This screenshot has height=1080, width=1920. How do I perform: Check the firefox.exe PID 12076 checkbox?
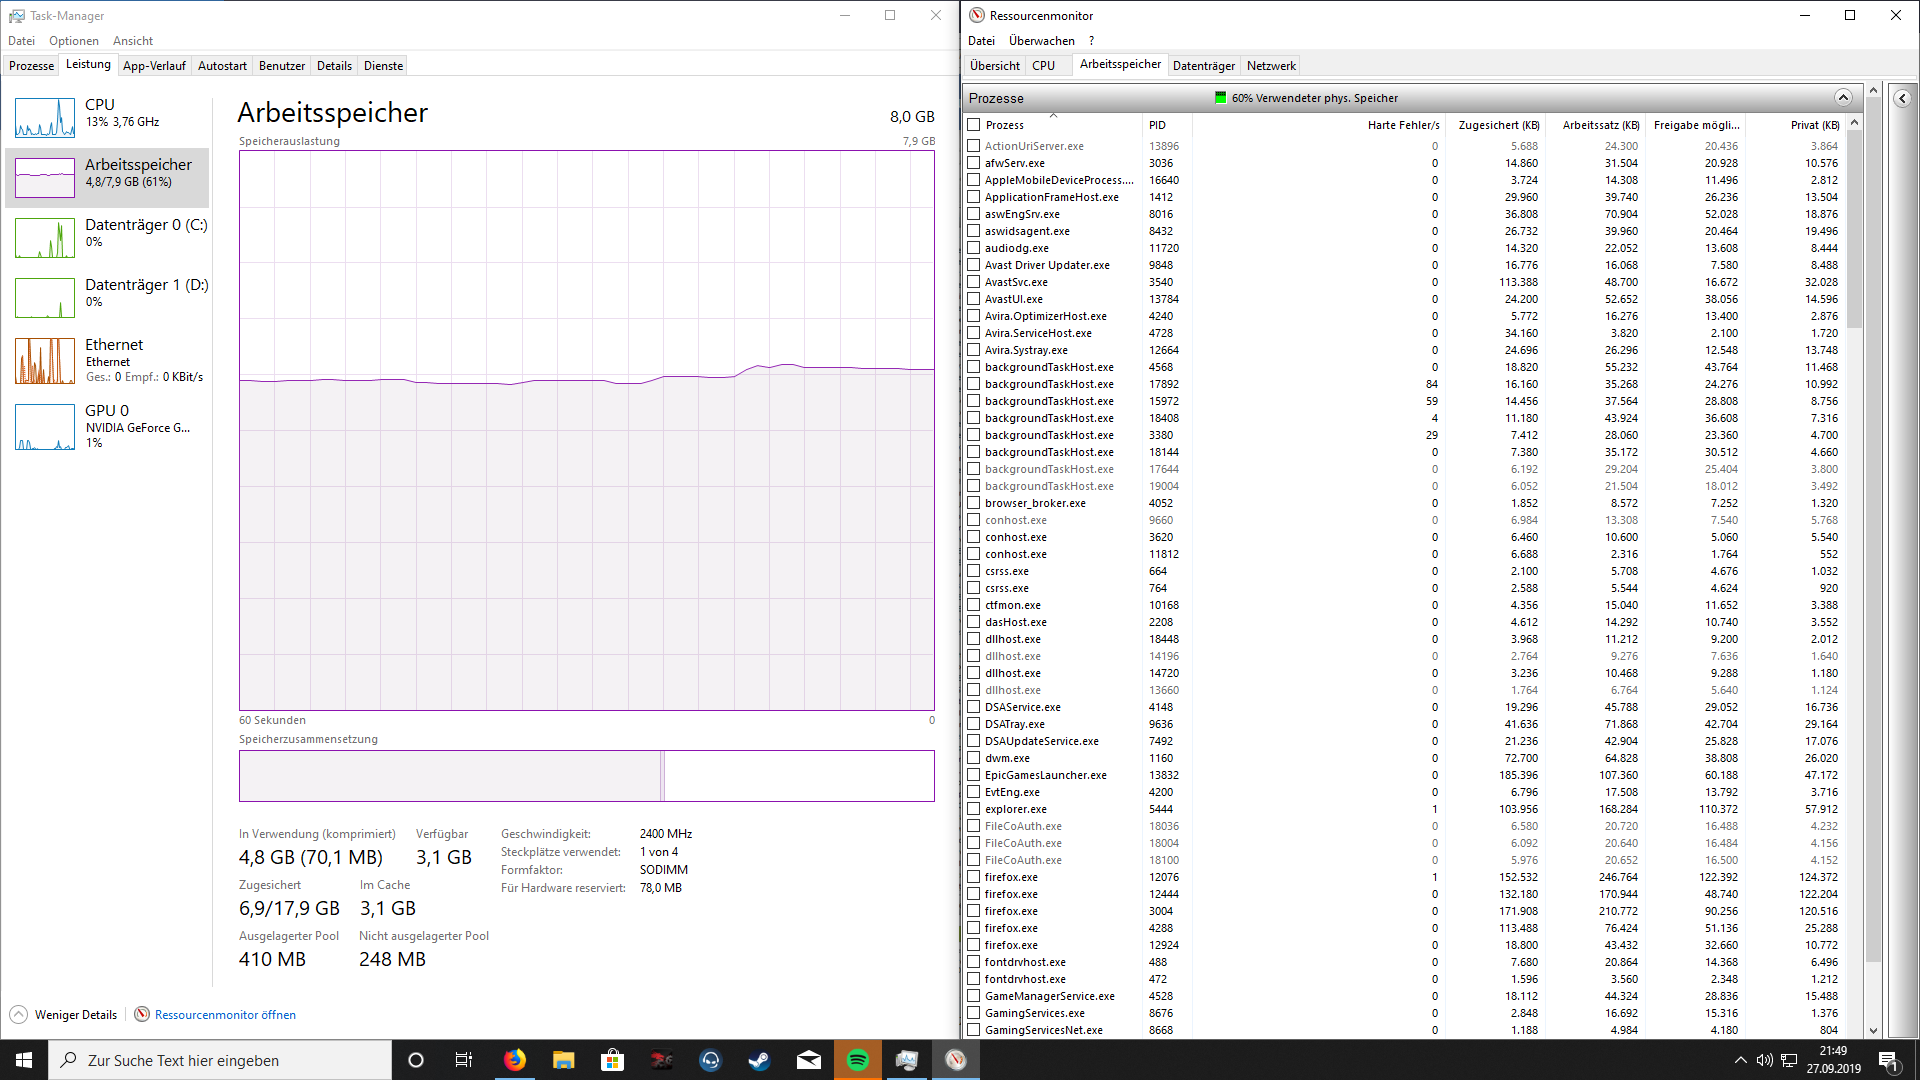(x=973, y=877)
